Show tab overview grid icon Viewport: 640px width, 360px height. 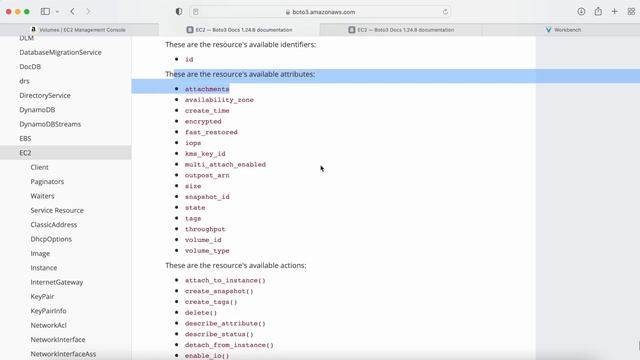(631, 11)
